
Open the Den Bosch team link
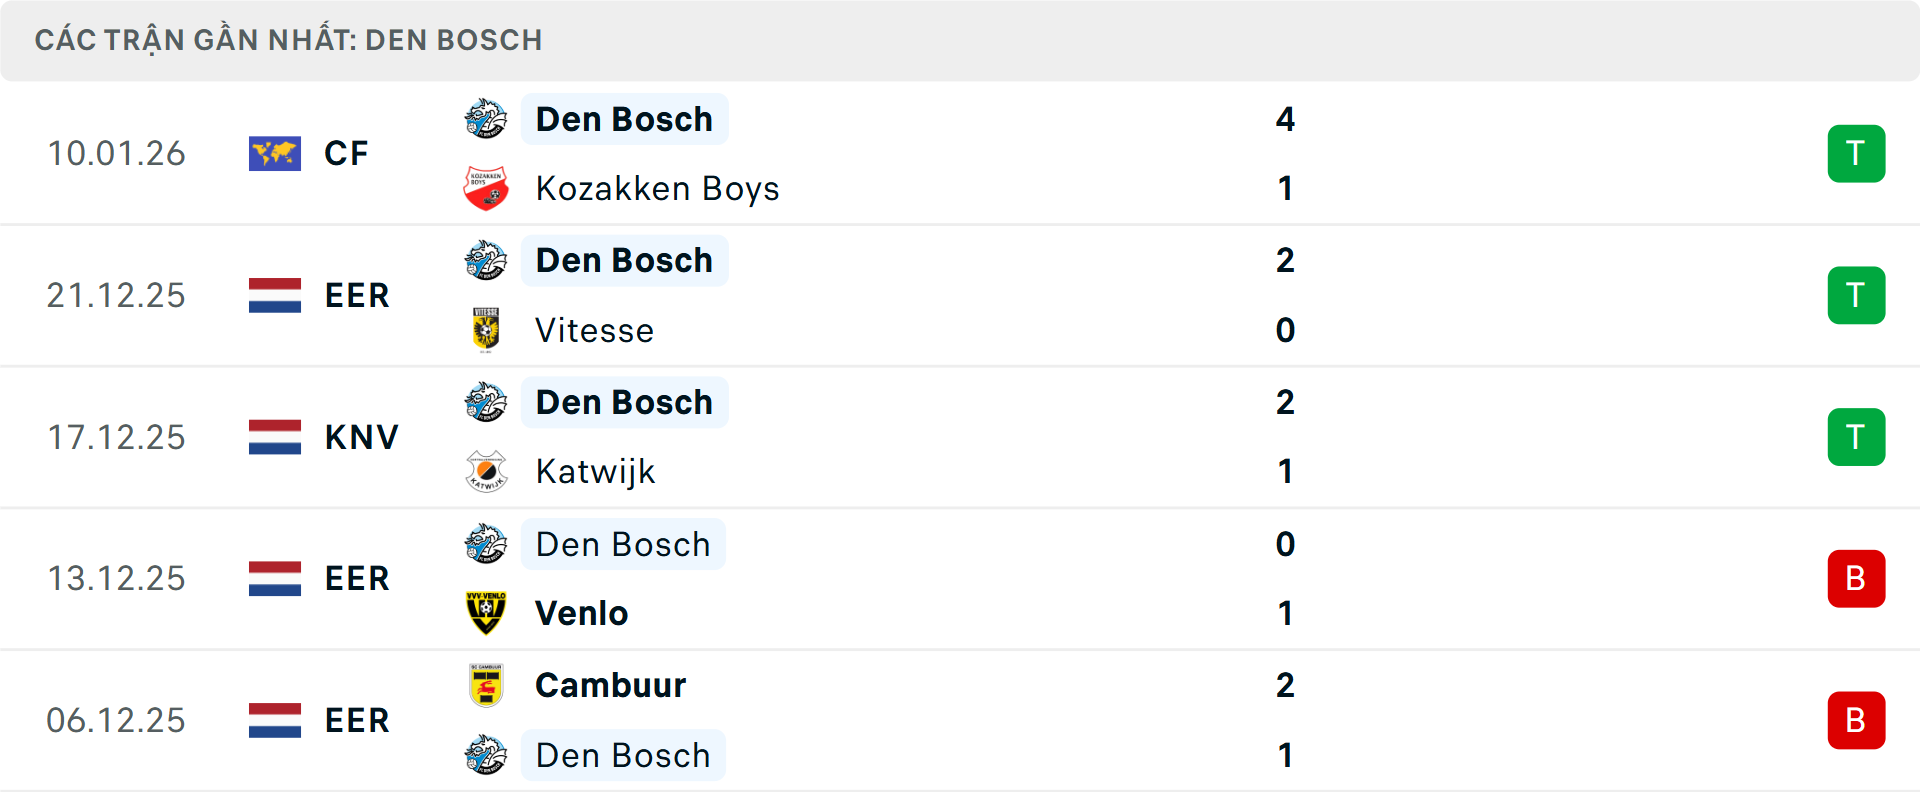(624, 119)
